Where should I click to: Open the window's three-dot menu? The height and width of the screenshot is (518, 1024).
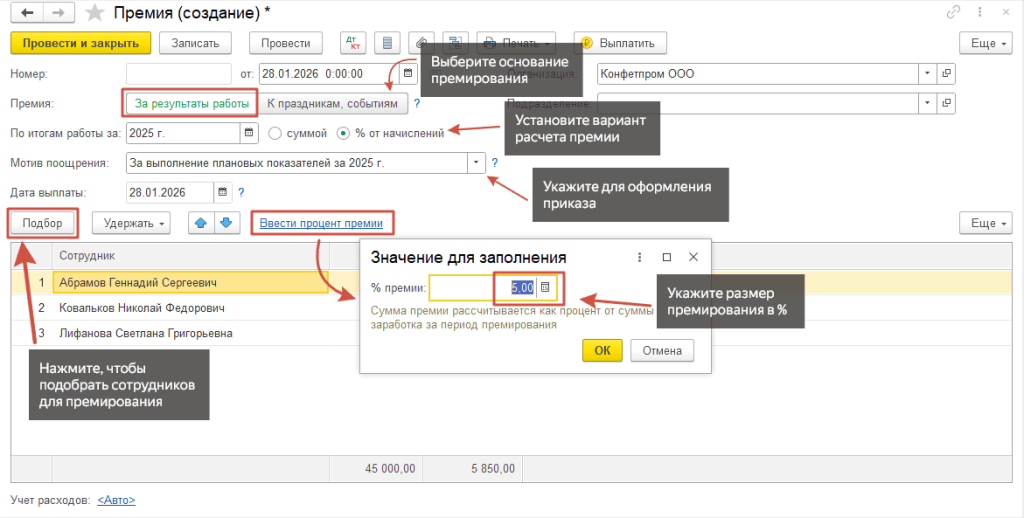pos(980,12)
